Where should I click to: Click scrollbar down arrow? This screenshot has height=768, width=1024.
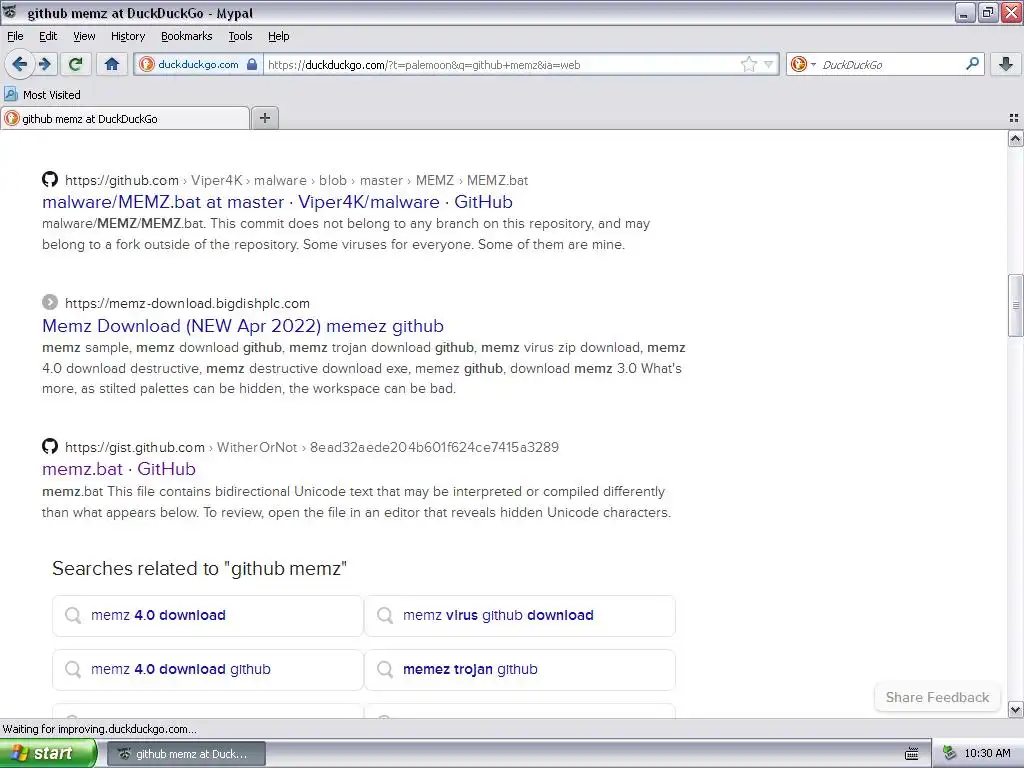coord(1016,709)
